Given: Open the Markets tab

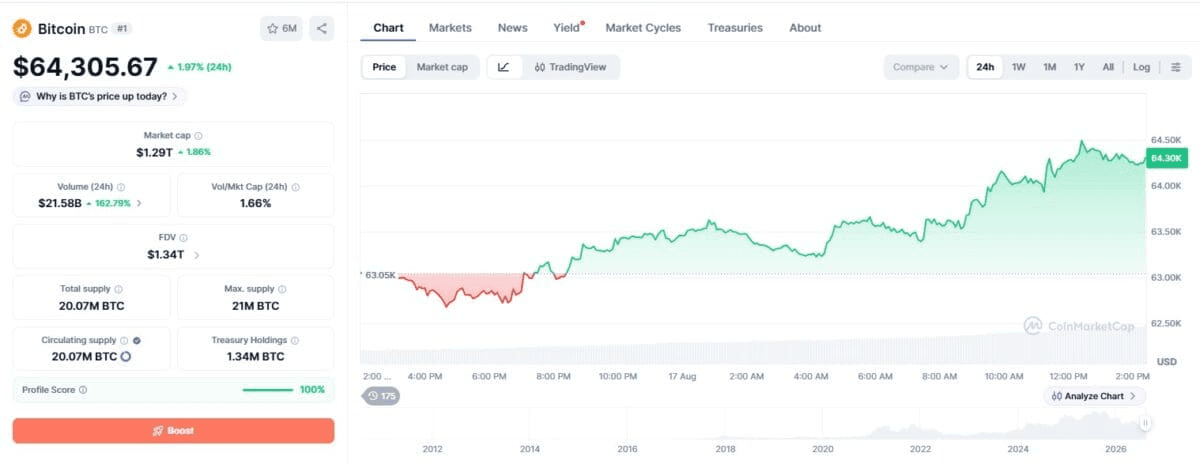Looking at the screenshot, I should coord(450,28).
